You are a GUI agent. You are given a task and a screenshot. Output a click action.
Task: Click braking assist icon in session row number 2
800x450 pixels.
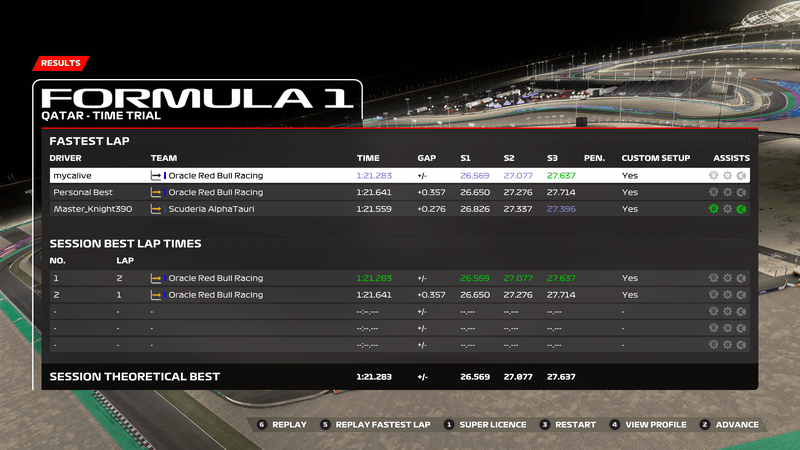[x=741, y=295]
